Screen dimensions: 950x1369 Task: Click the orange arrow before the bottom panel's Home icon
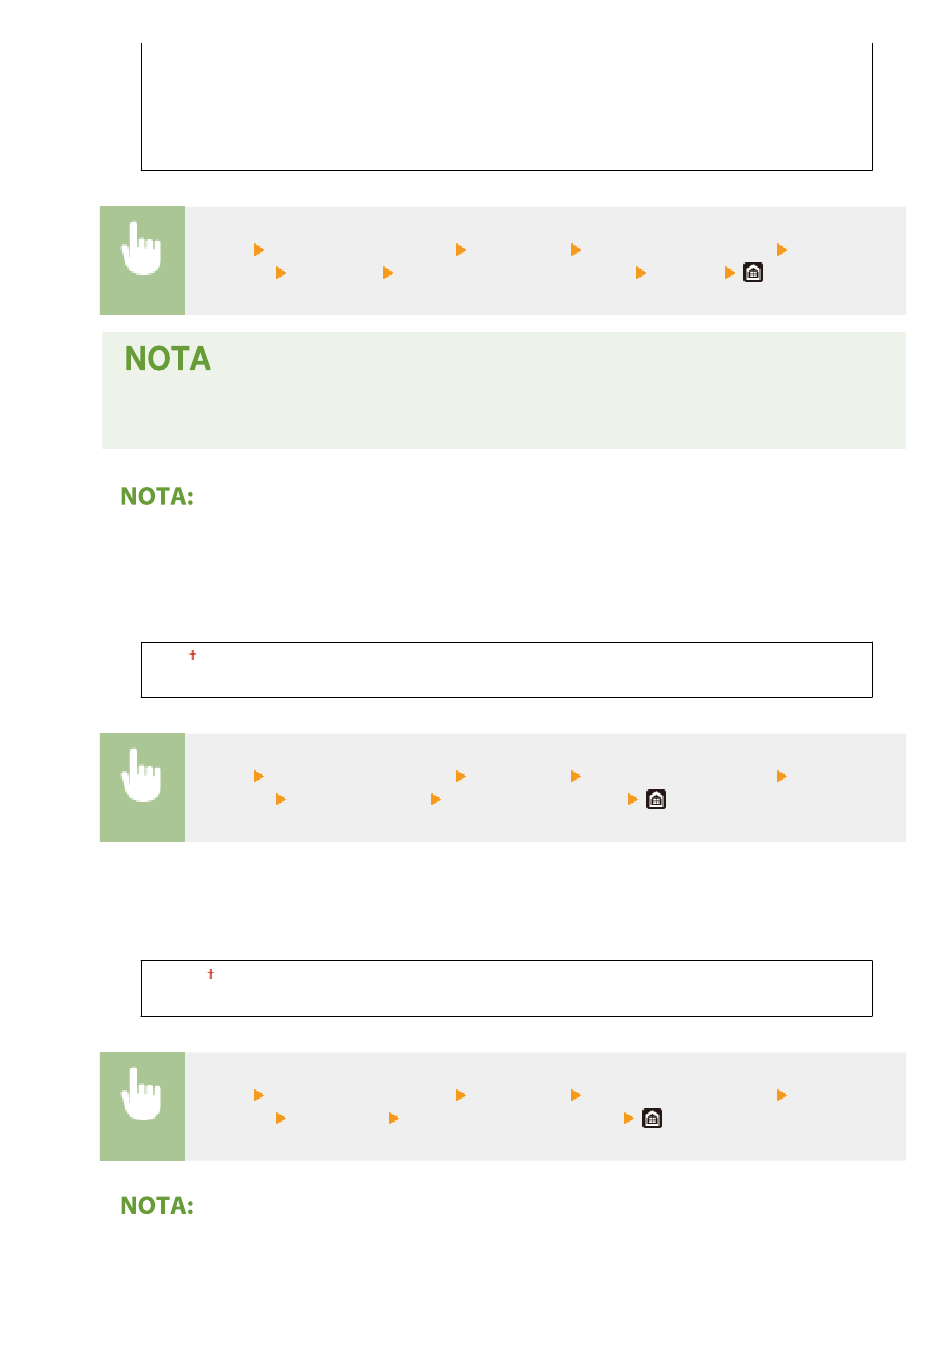(628, 1118)
